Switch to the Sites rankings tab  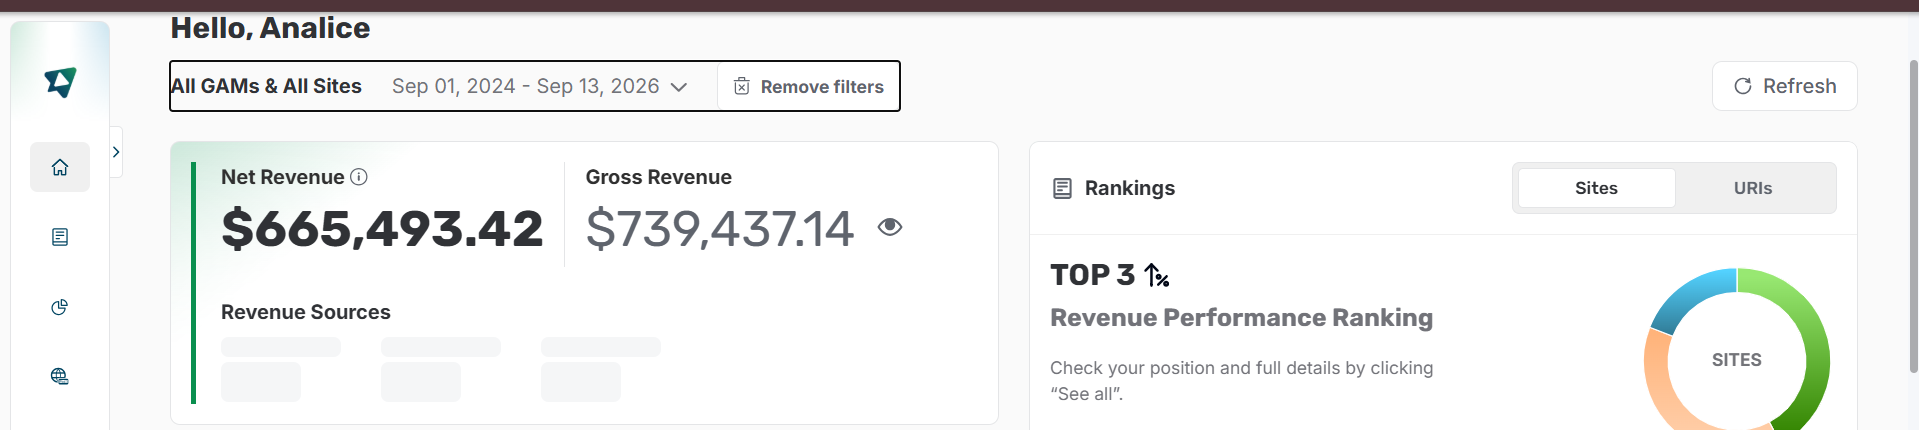click(1596, 188)
